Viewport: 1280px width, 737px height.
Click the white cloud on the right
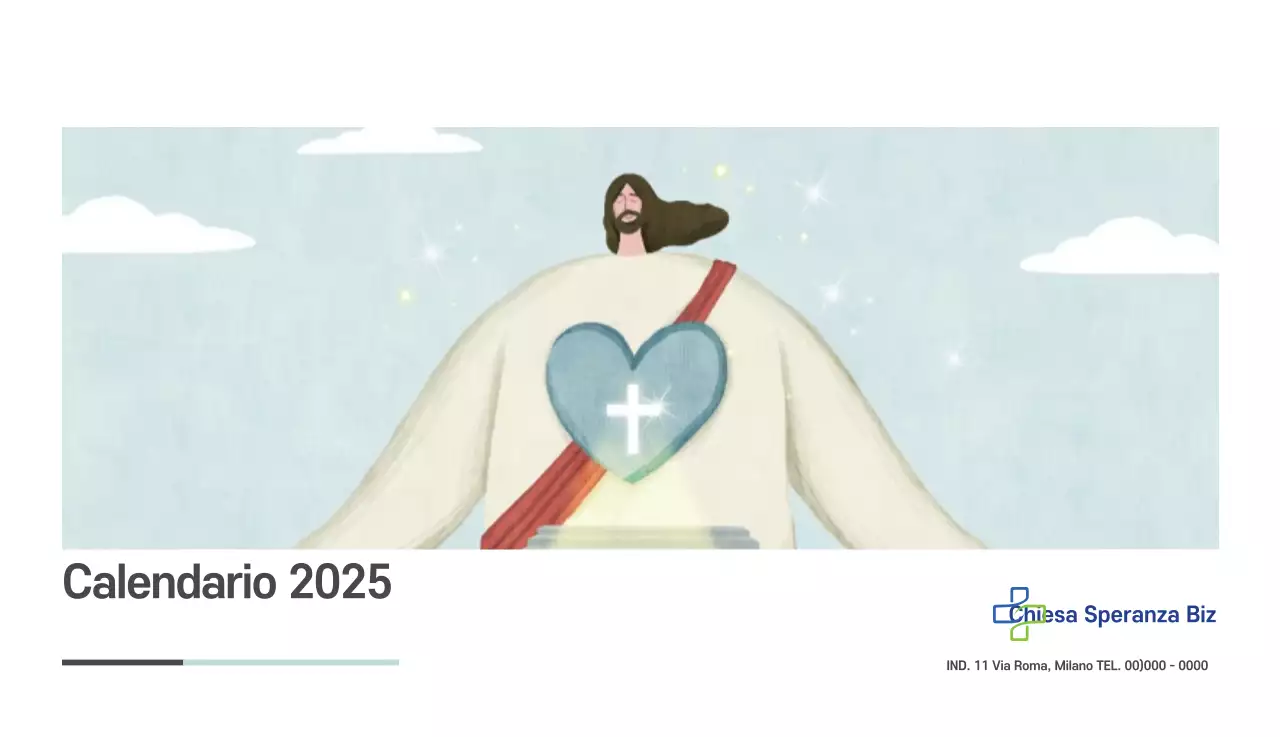coord(1120,247)
